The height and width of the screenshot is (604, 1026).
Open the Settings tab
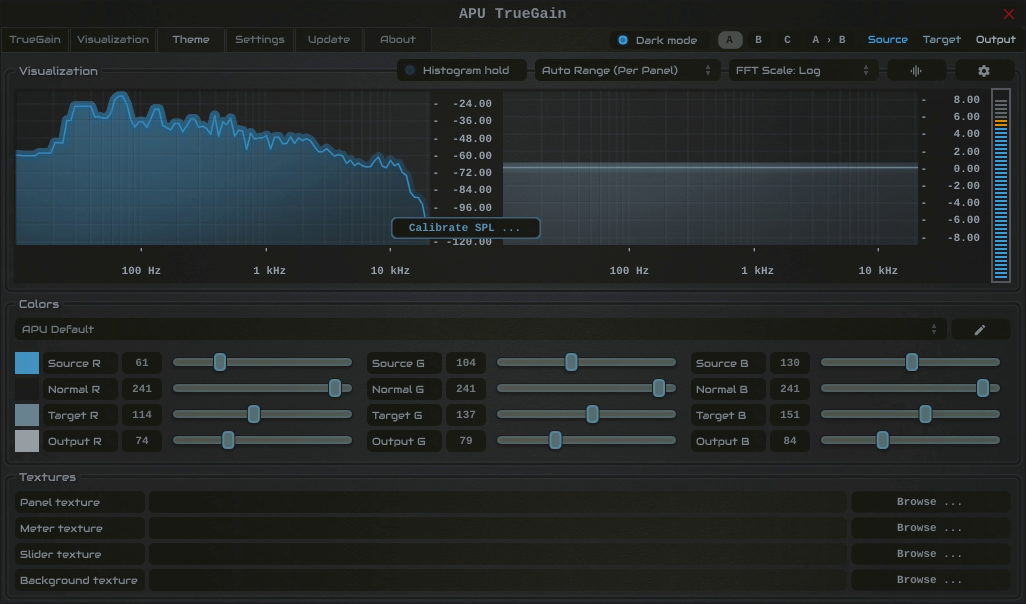[x=260, y=40]
